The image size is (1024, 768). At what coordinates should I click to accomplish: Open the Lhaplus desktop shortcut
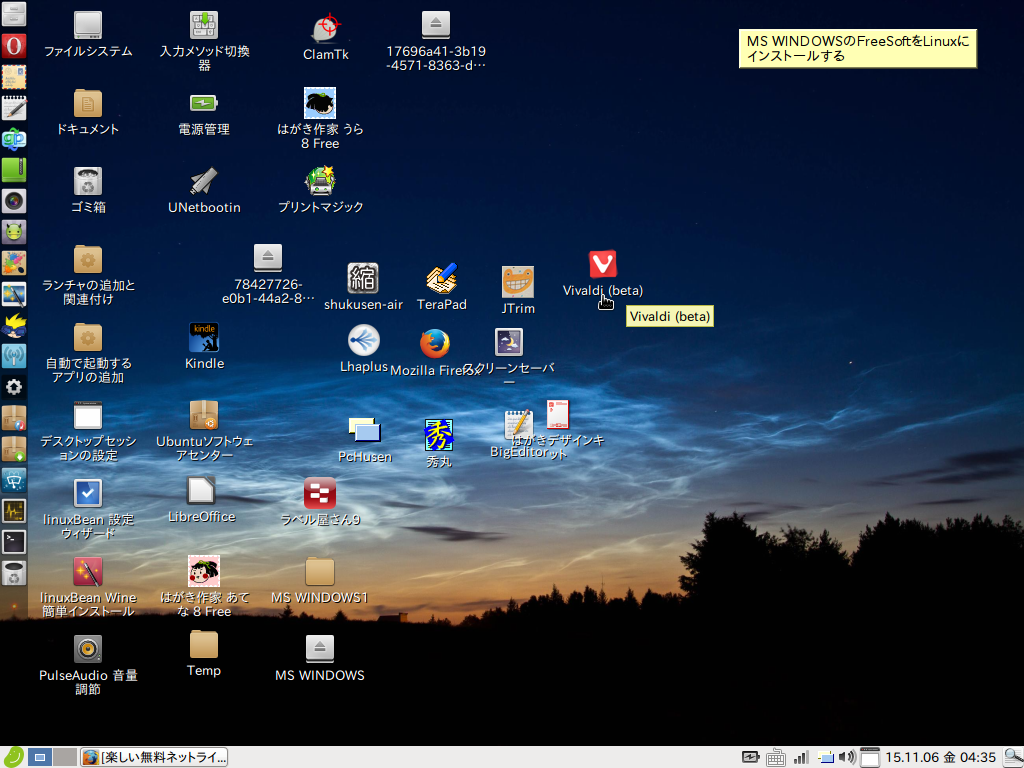[363, 342]
